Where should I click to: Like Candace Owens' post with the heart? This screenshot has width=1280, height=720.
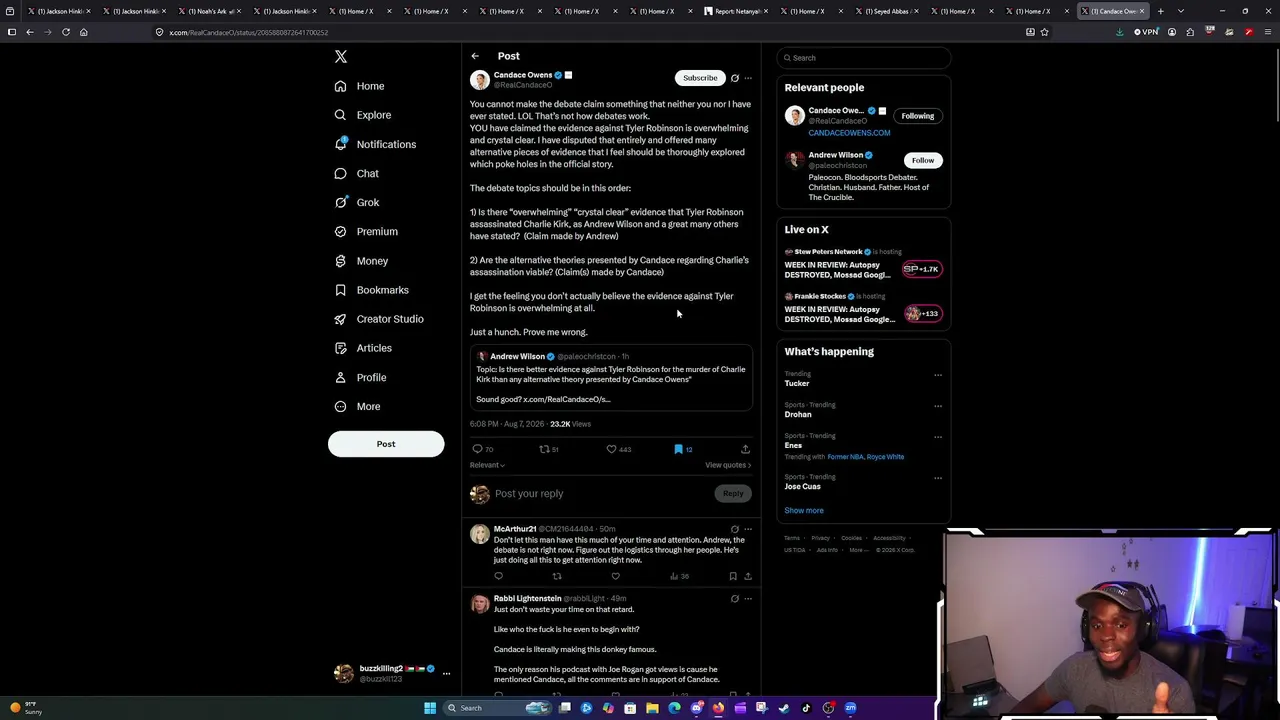[611, 449]
